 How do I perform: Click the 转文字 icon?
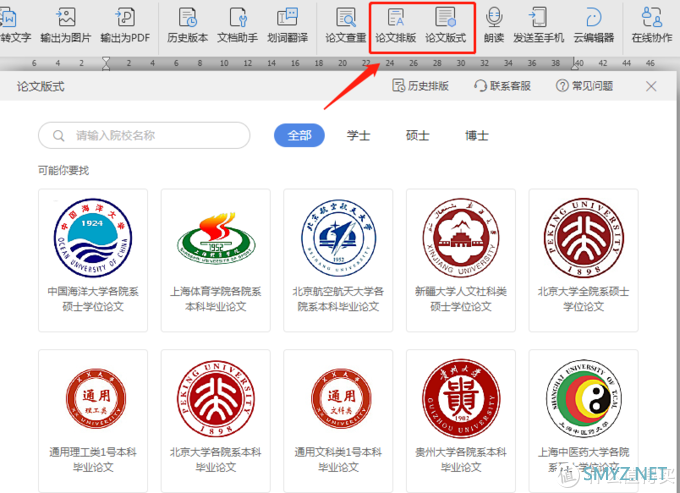click(x=9, y=17)
